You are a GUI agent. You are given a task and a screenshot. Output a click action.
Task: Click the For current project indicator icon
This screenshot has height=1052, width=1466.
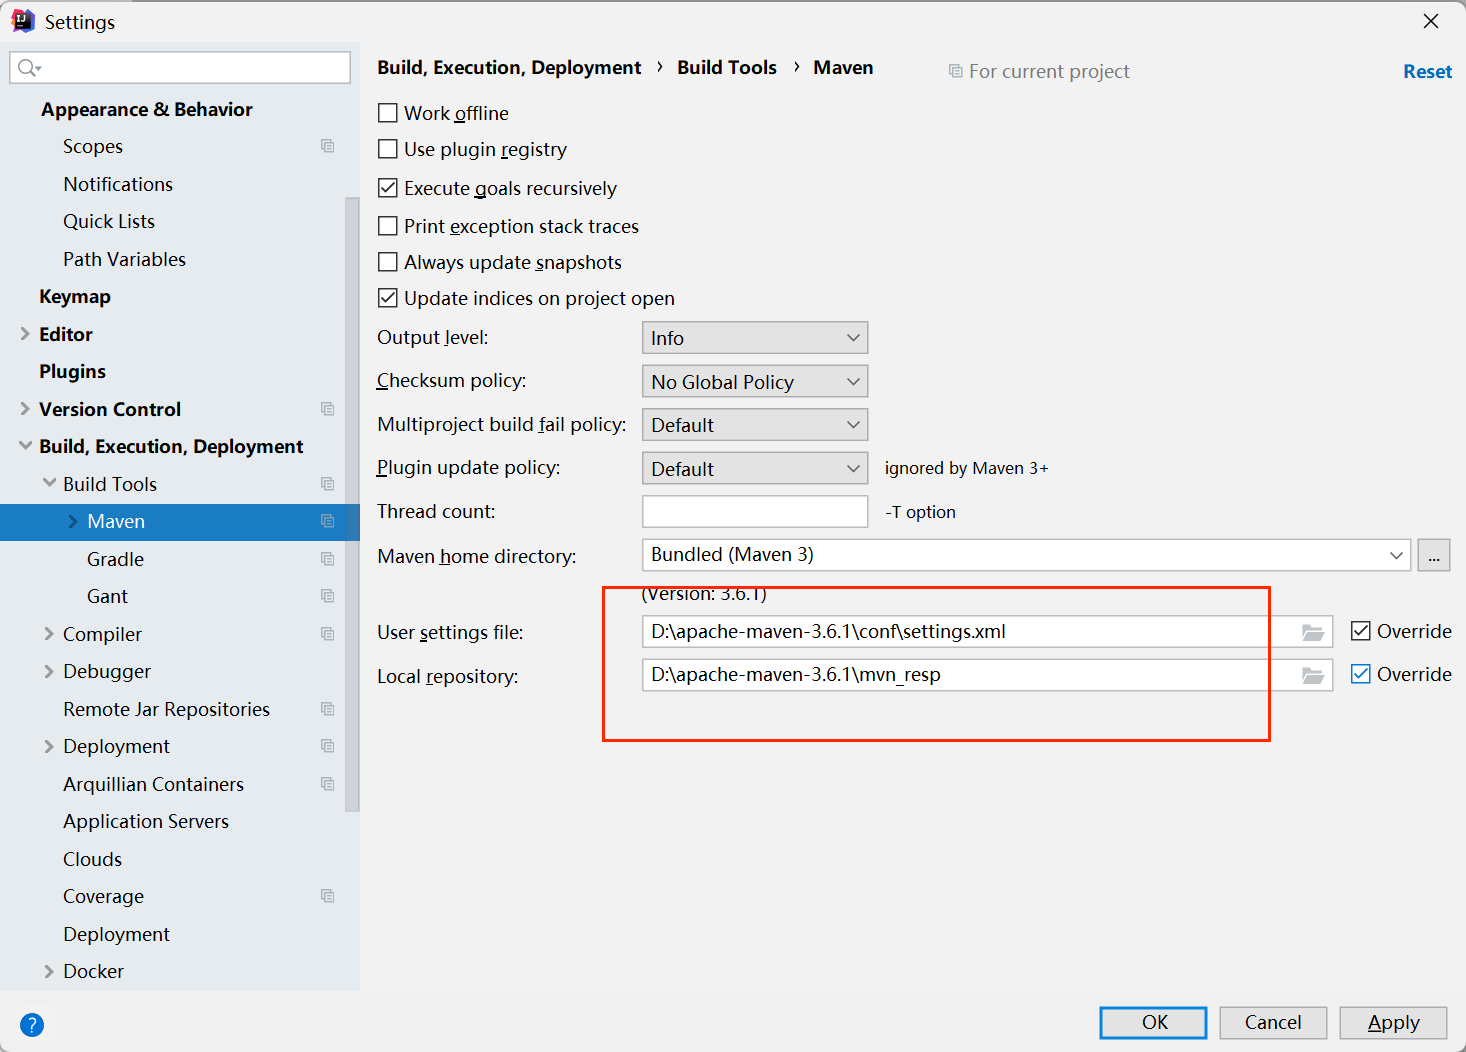[x=956, y=71]
